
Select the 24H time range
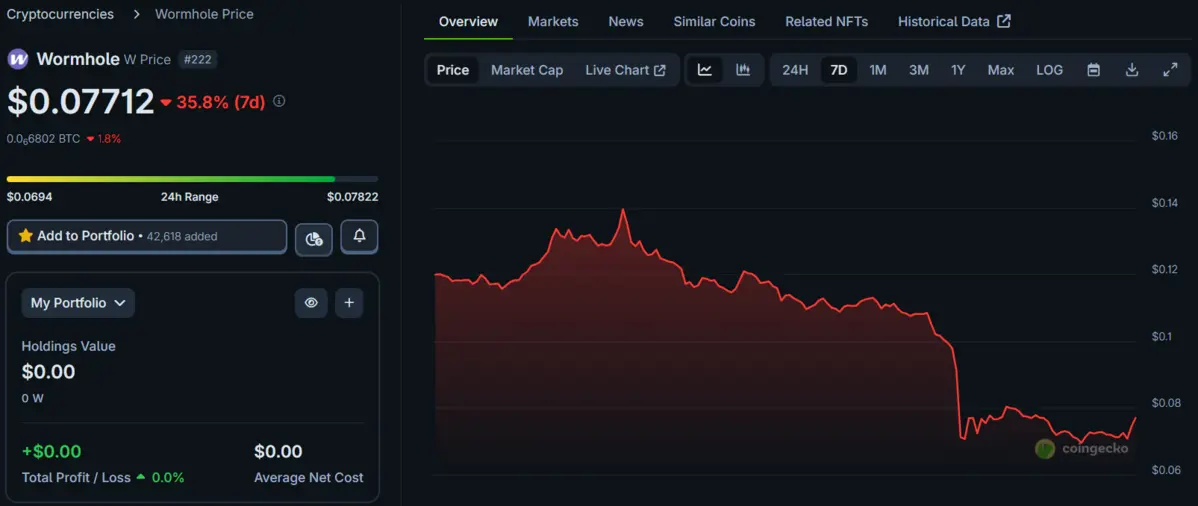click(795, 70)
